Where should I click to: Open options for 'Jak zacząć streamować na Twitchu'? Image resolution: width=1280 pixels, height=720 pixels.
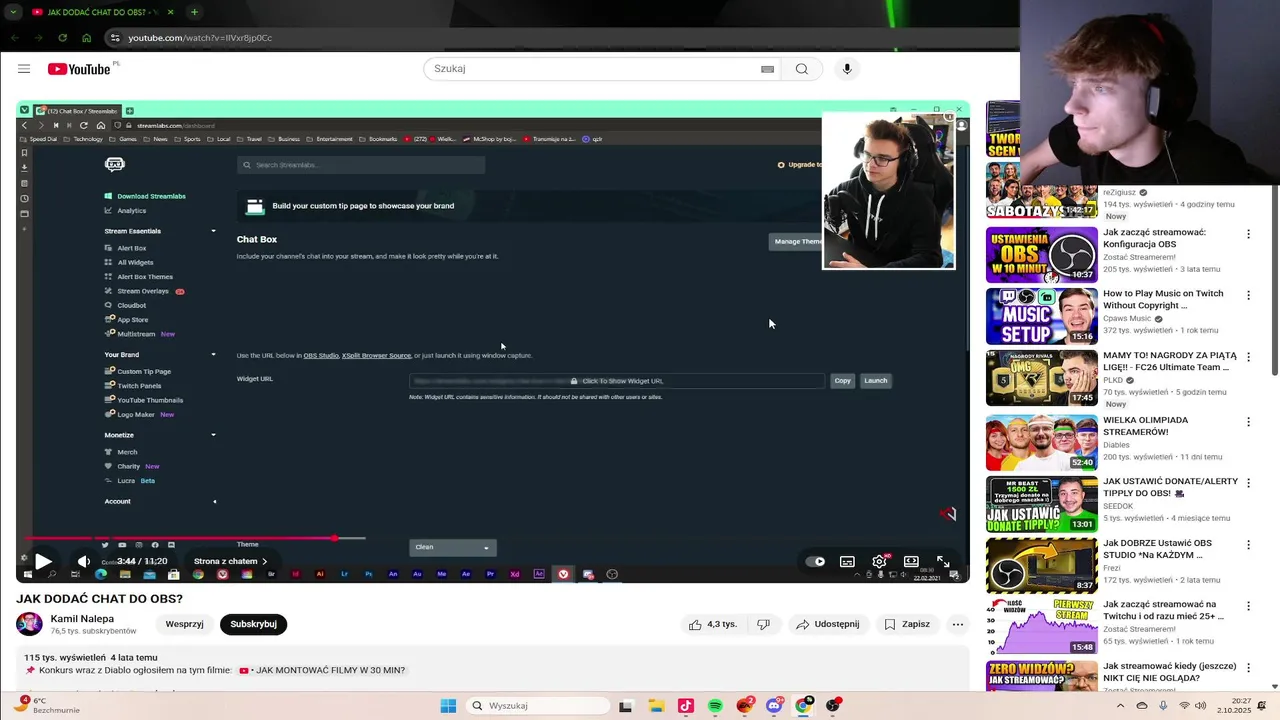(x=1248, y=608)
